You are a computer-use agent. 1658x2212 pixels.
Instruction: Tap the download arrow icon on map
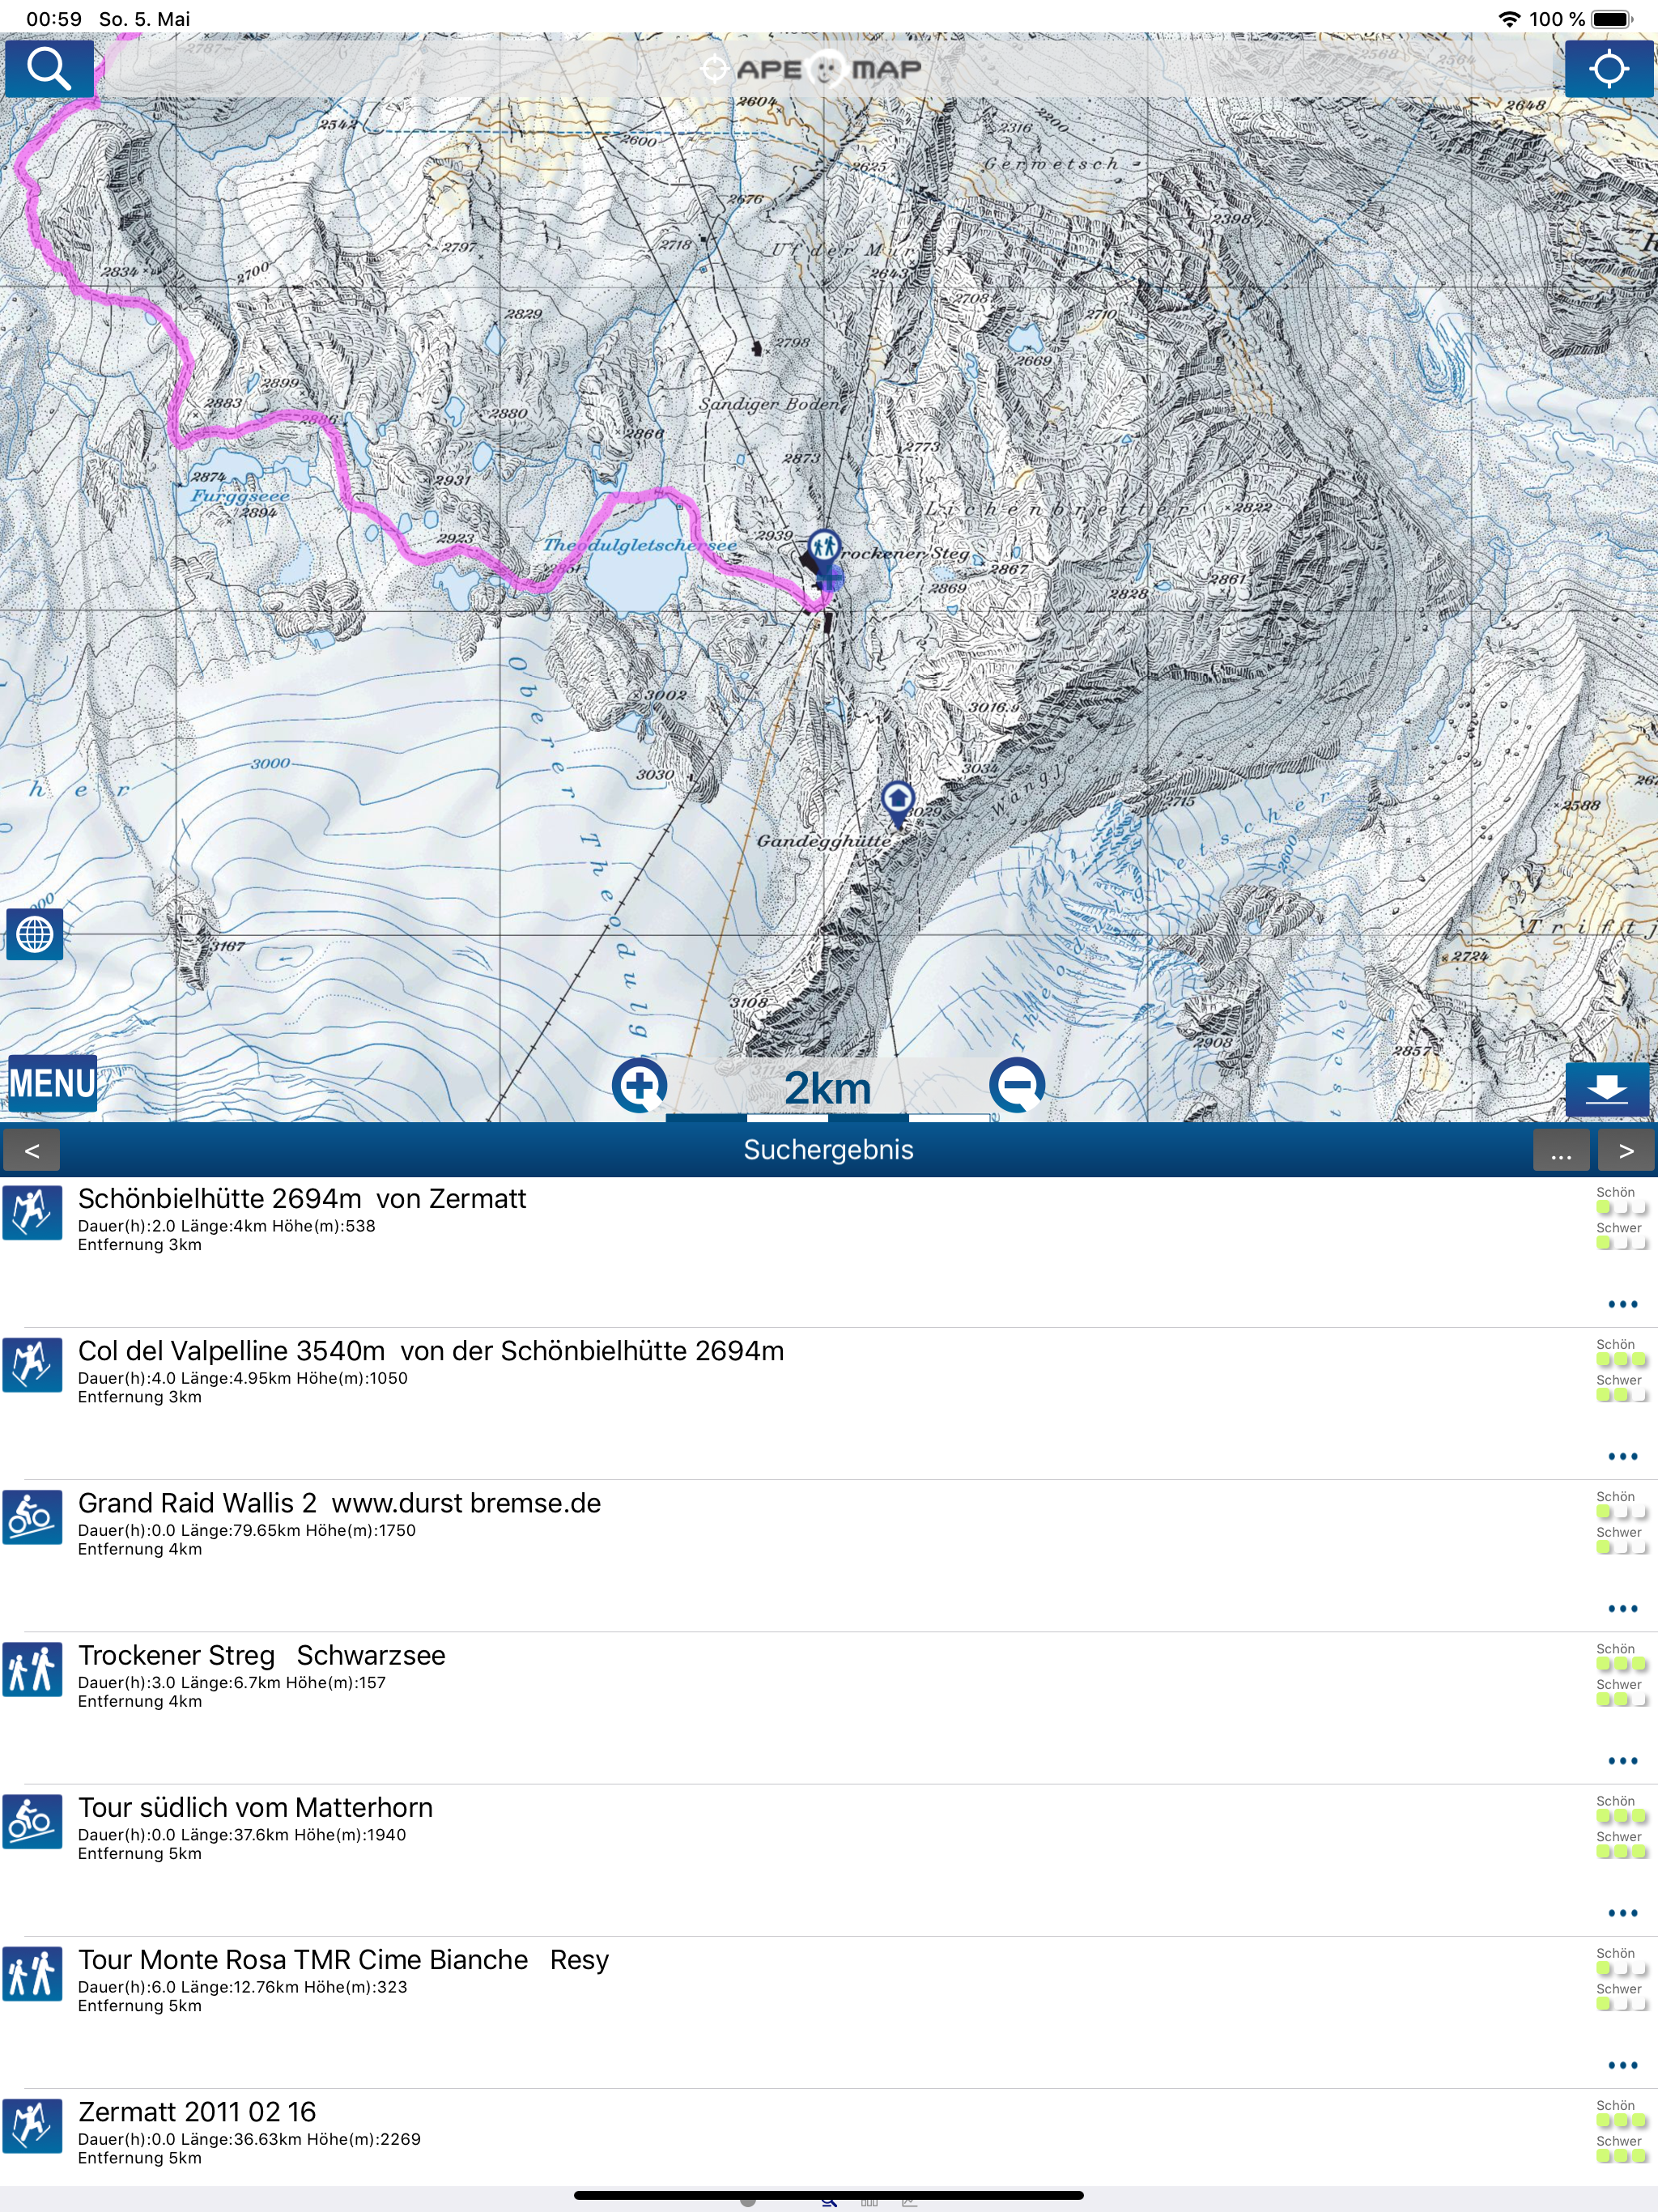pos(1607,1089)
